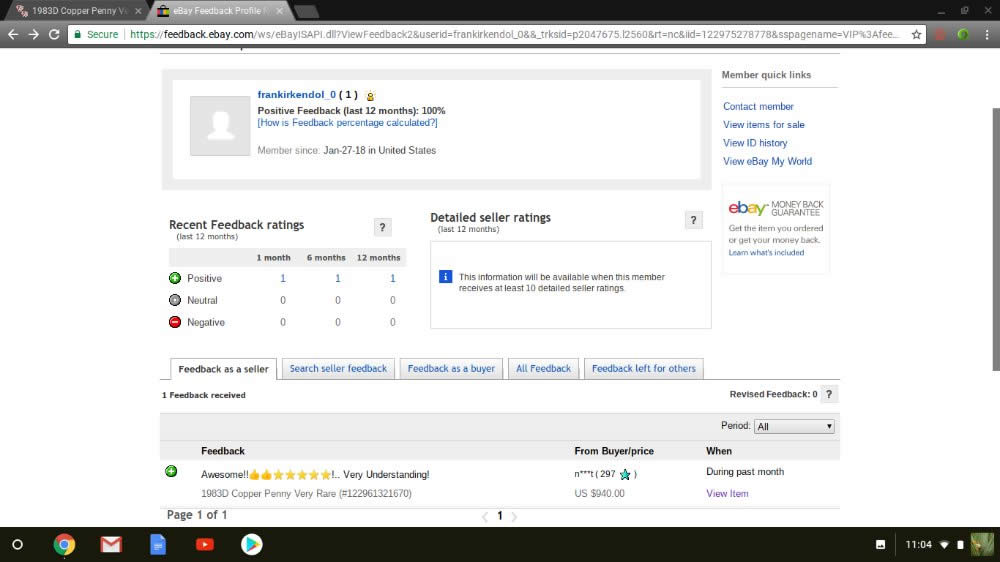The height and width of the screenshot is (562, 1000).
Task: Click the eBay Money Back Guarantee logo
Action: pyautogui.click(x=776, y=208)
